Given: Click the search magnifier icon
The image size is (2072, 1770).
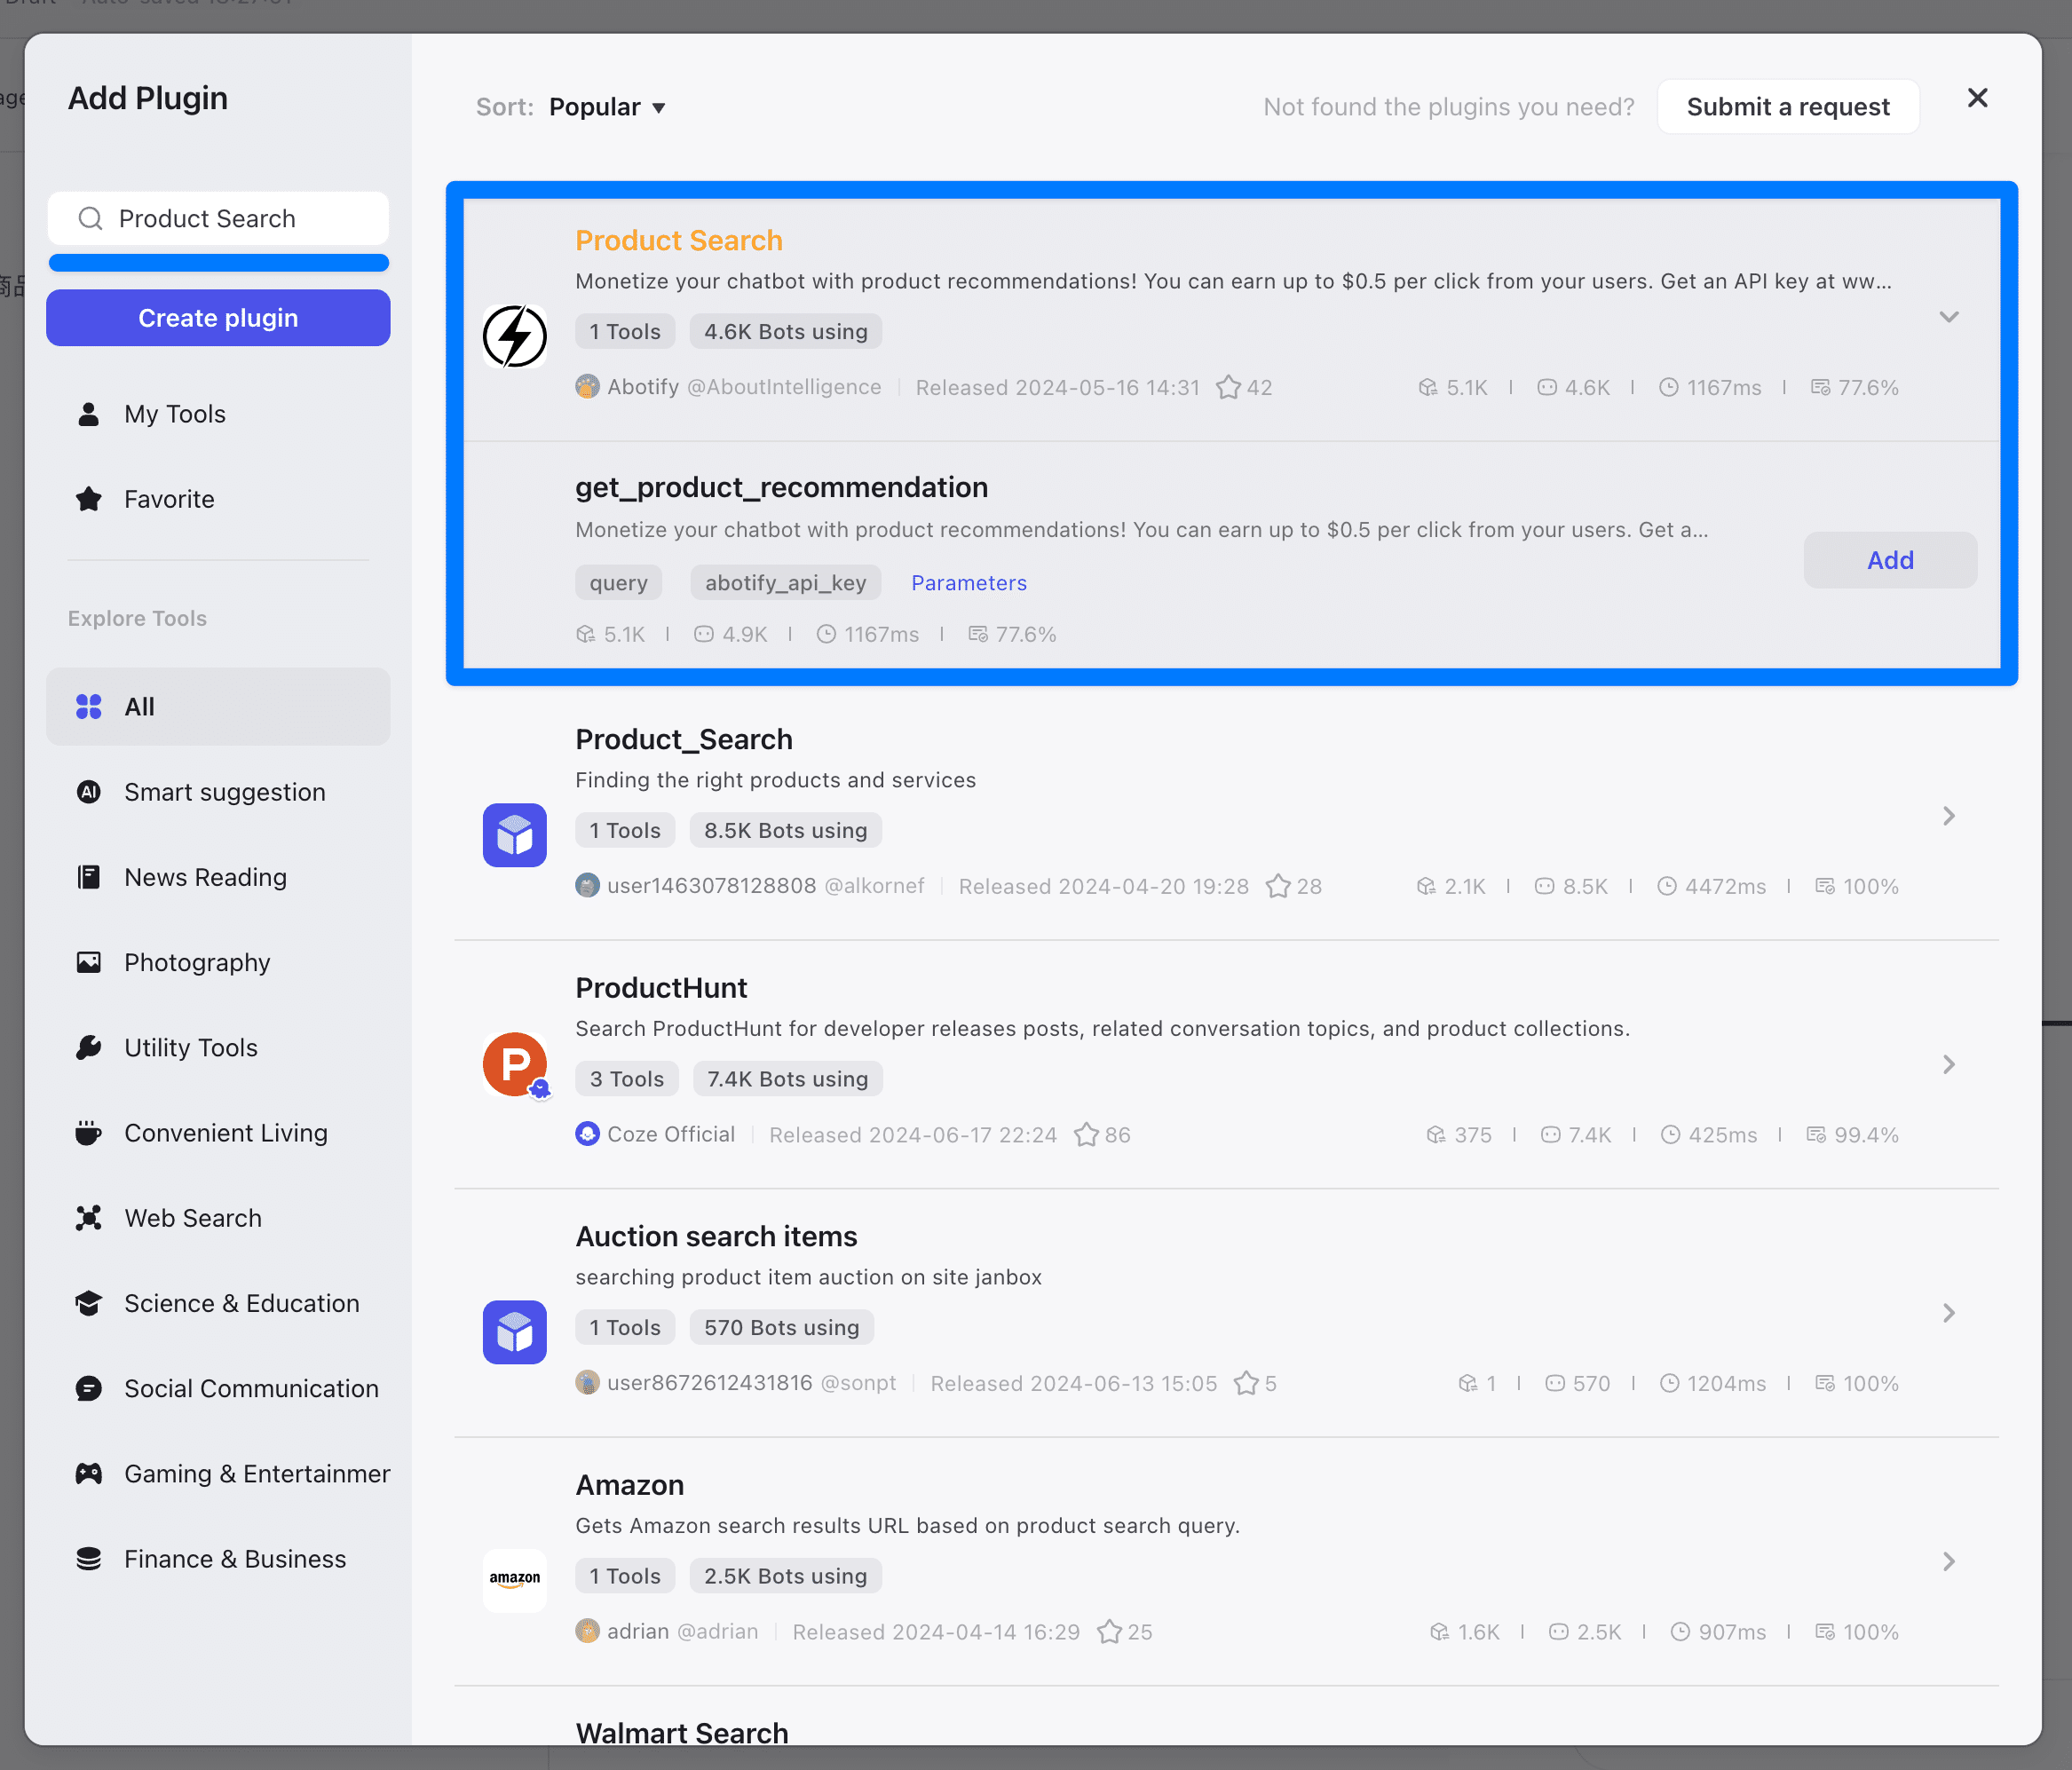Looking at the screenshot, I should tap(91, 219).
